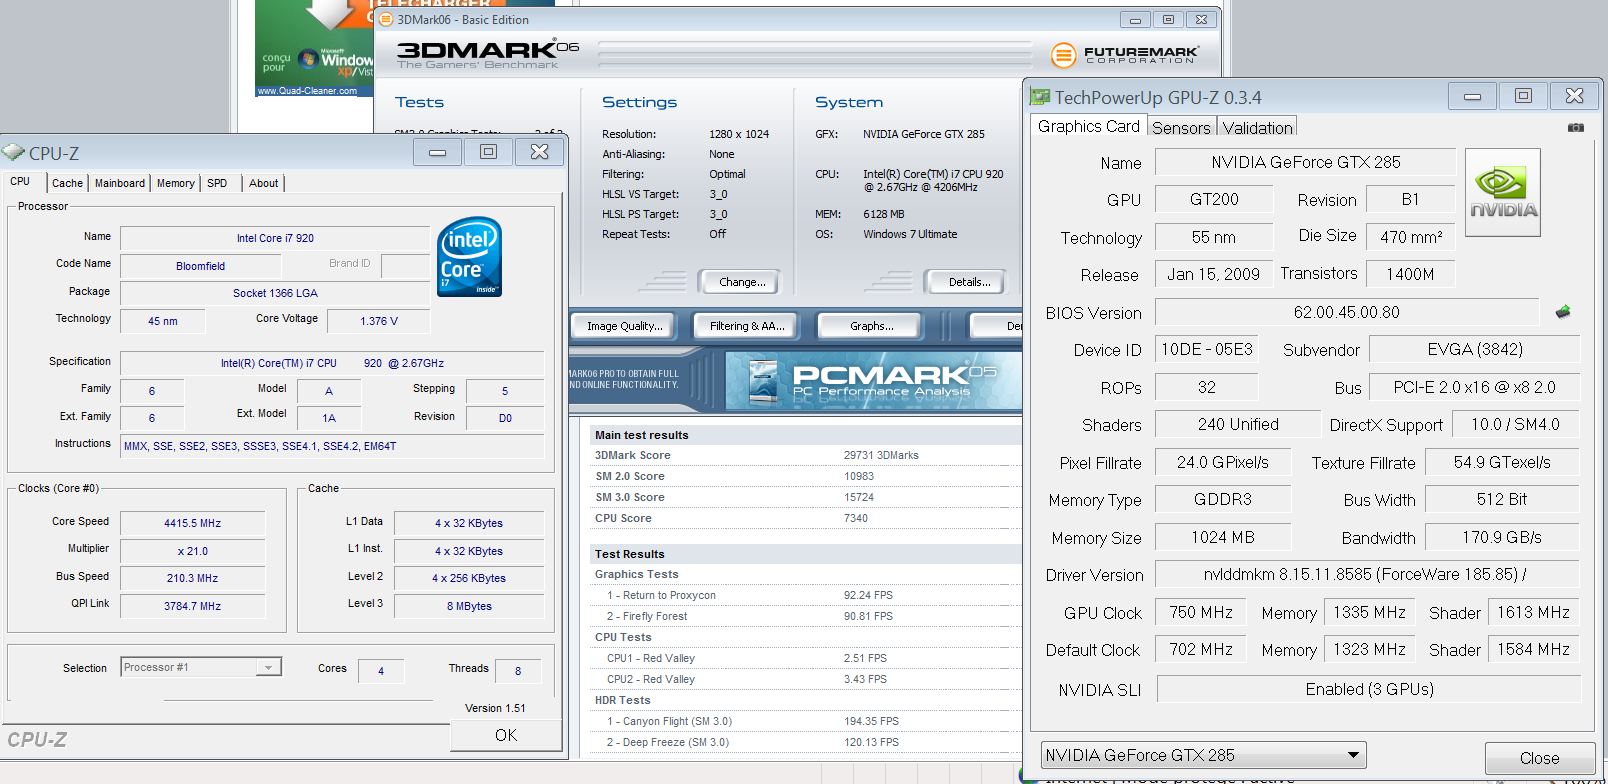Click the Bus Speed value 210.3 MHz
The height and width of the screenshot is (784, 1608).
click(x=192, y=578)
